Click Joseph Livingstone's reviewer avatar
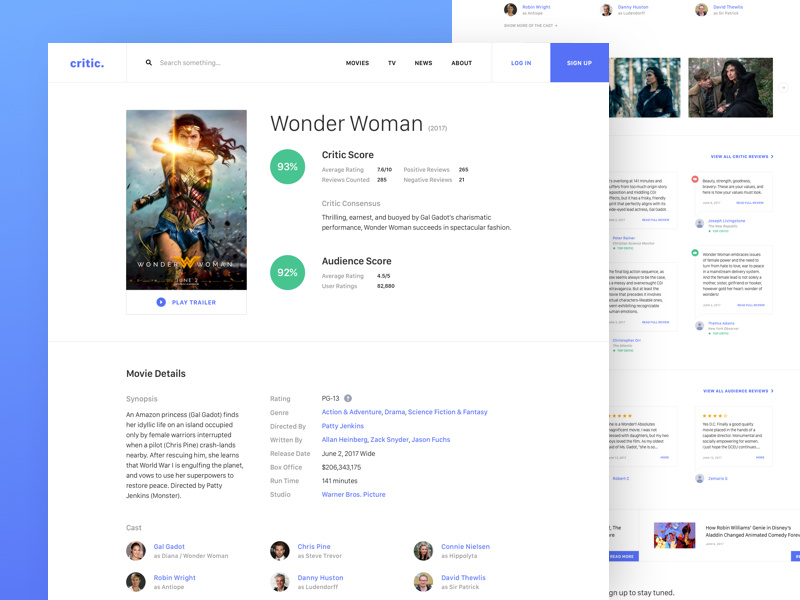The width and height of the screenshot is (800, 600). [x=700, y=223]
